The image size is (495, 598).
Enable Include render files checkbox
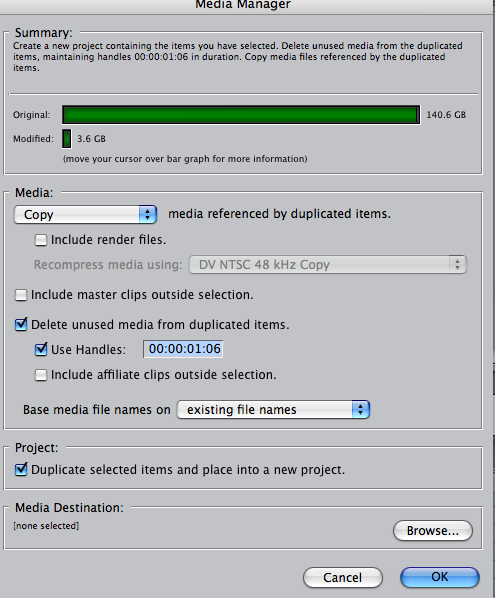41,240
